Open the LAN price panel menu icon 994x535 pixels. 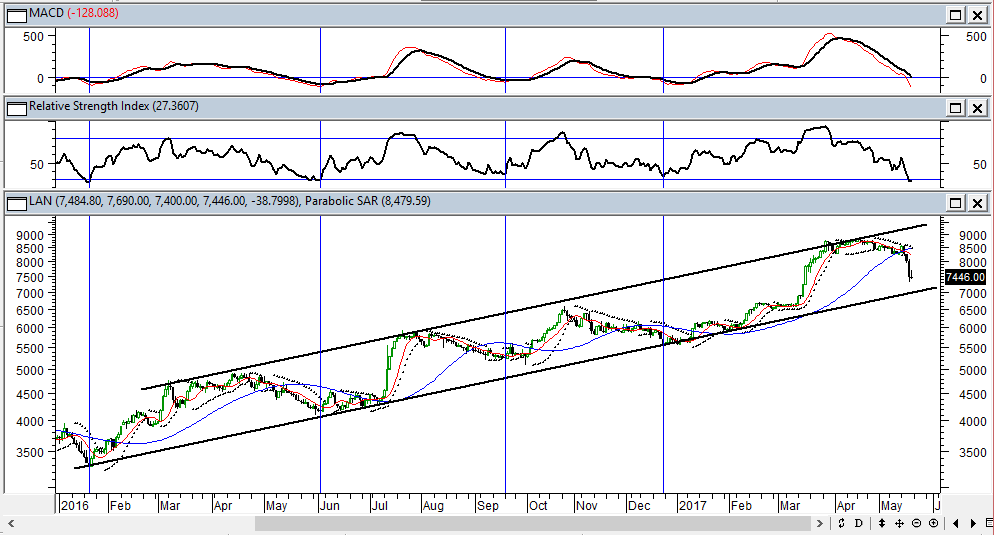15,202
